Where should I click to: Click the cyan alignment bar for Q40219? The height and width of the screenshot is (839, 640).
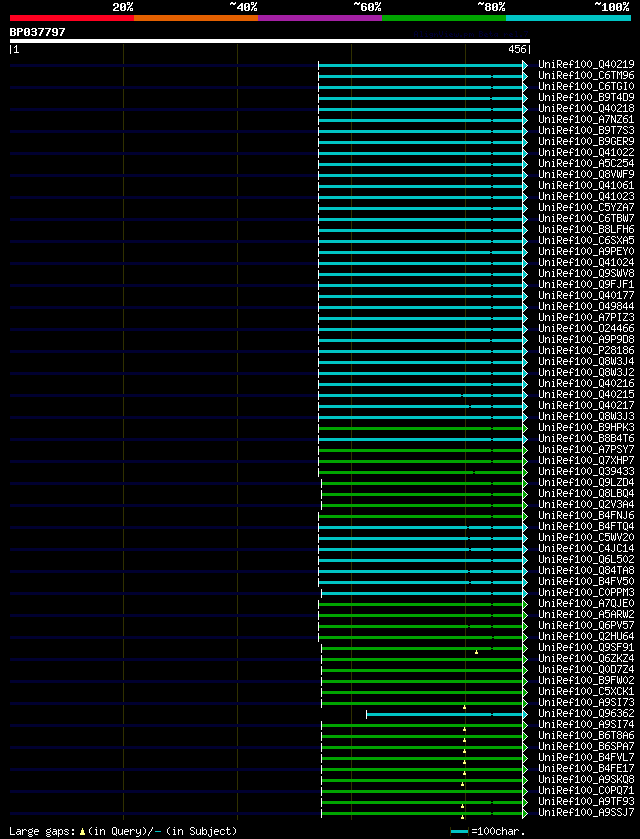tap(421, 65)
